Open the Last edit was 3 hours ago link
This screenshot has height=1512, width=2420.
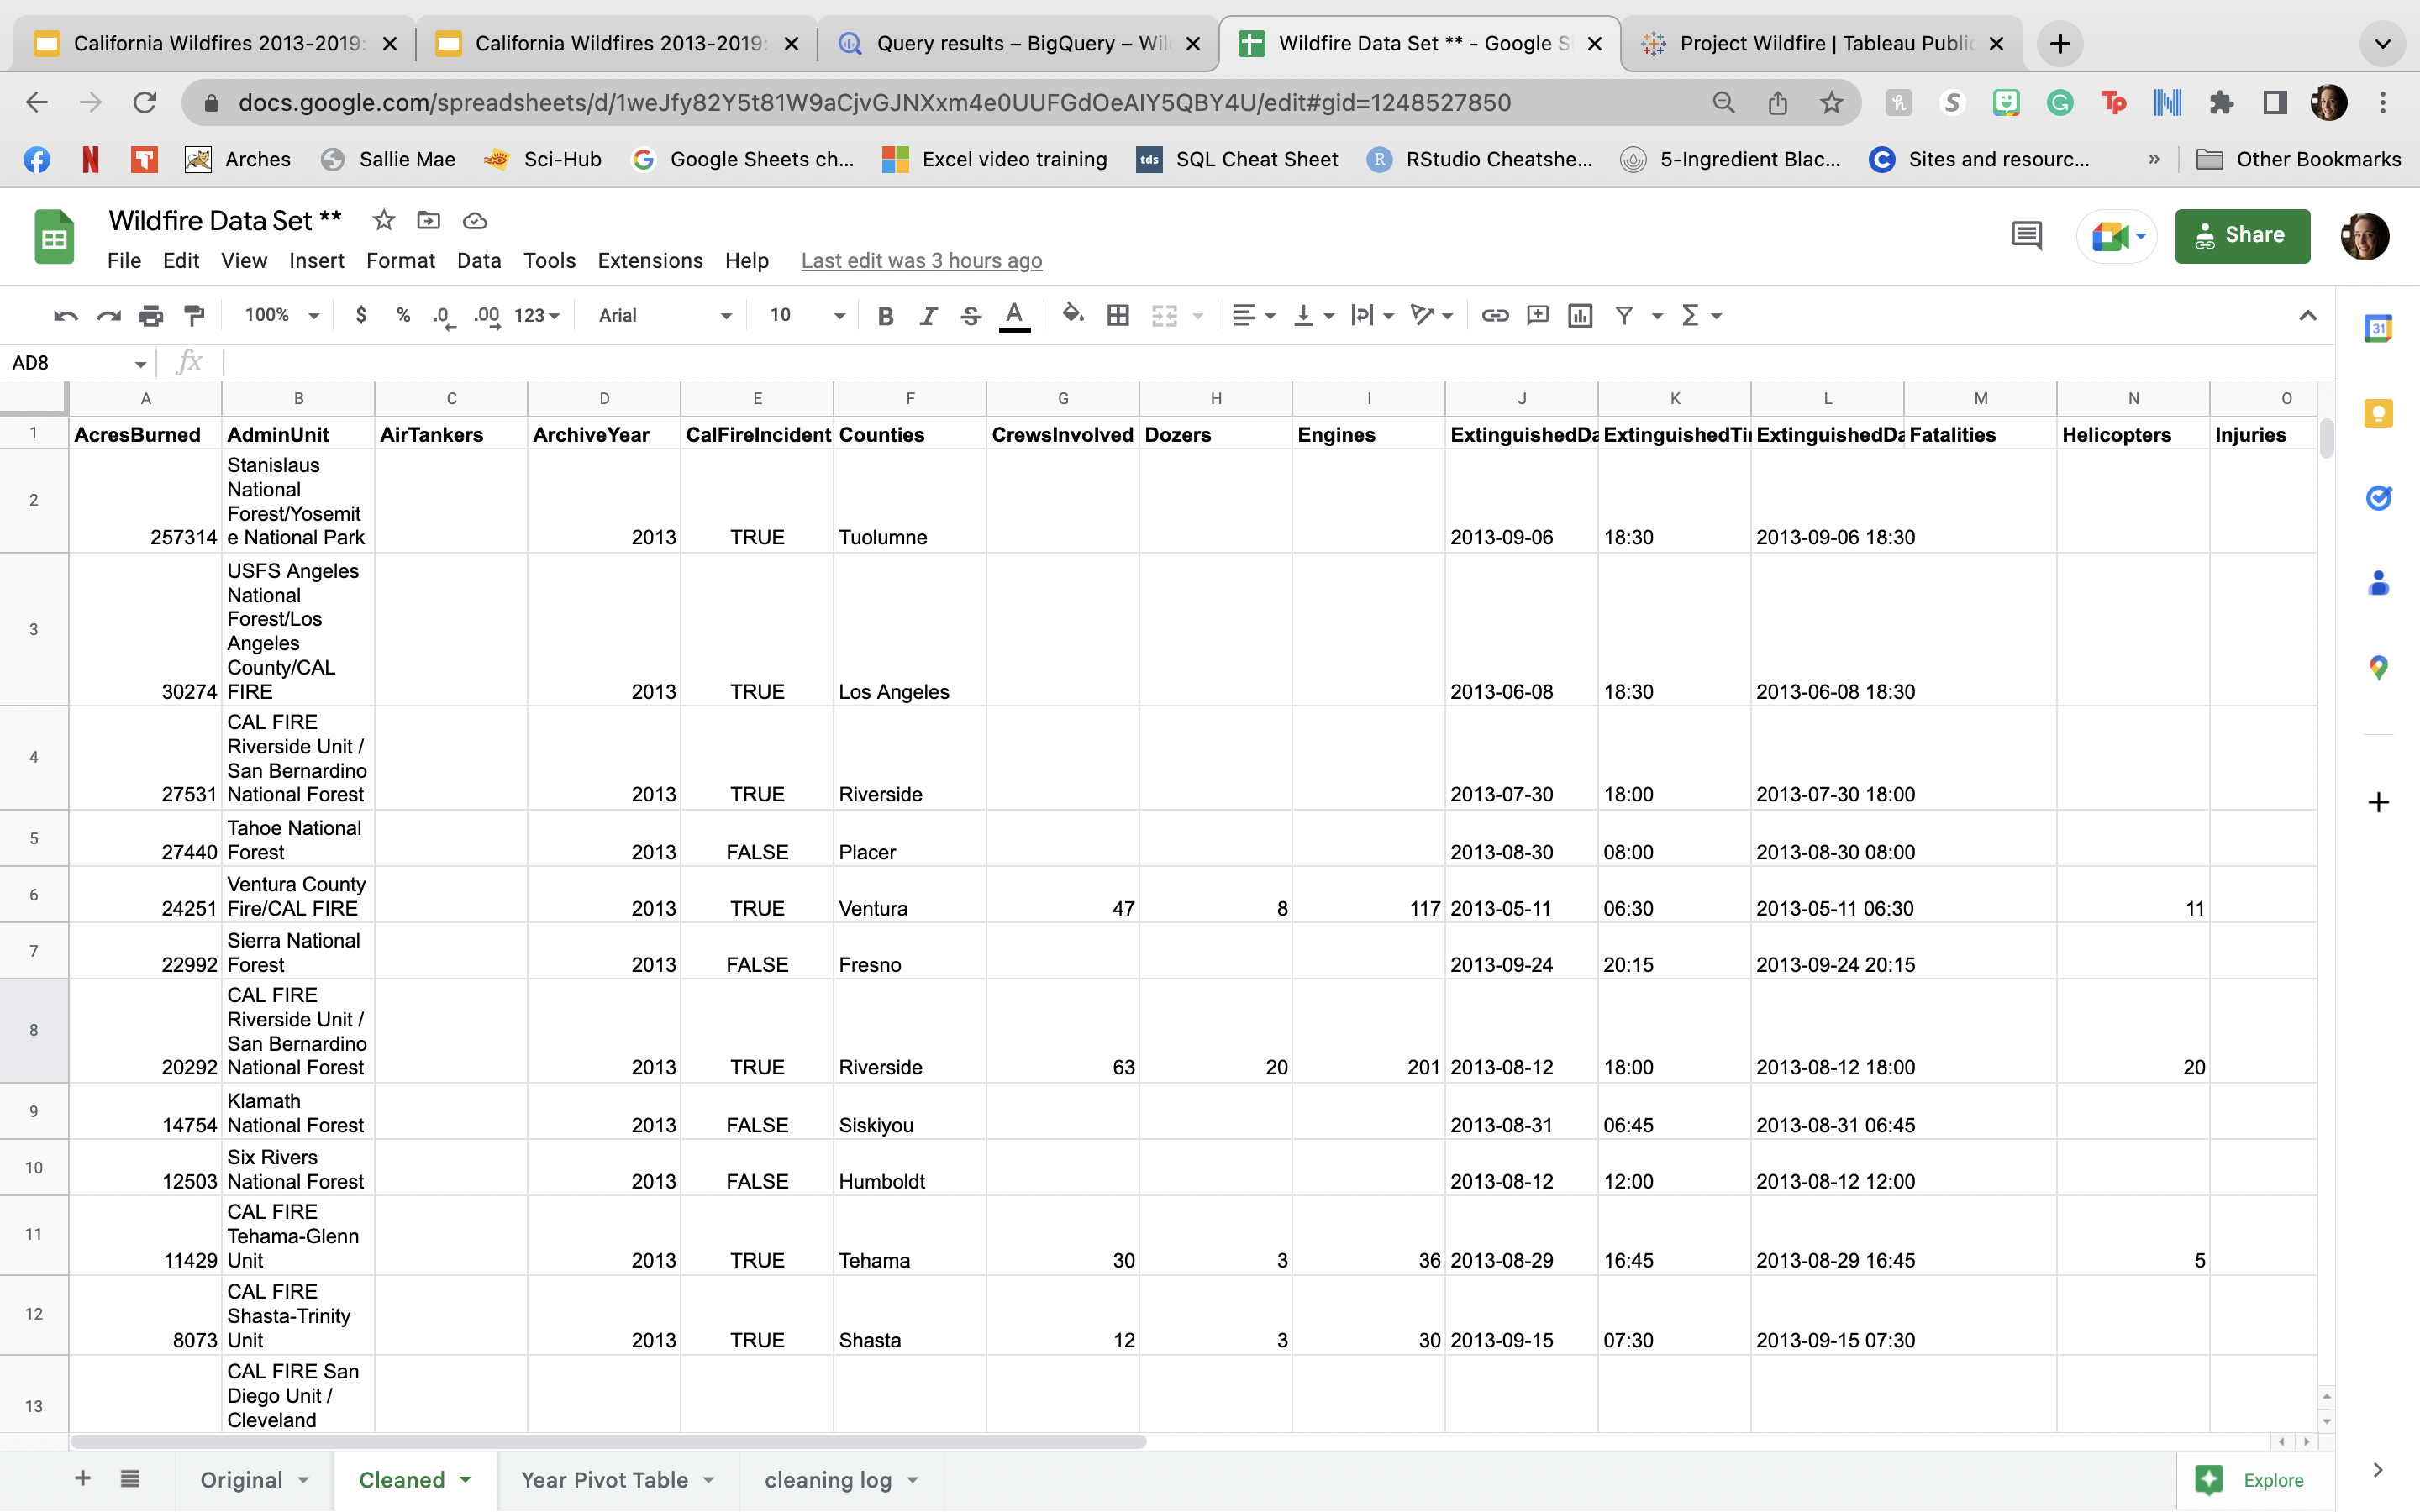click(921, 261)
